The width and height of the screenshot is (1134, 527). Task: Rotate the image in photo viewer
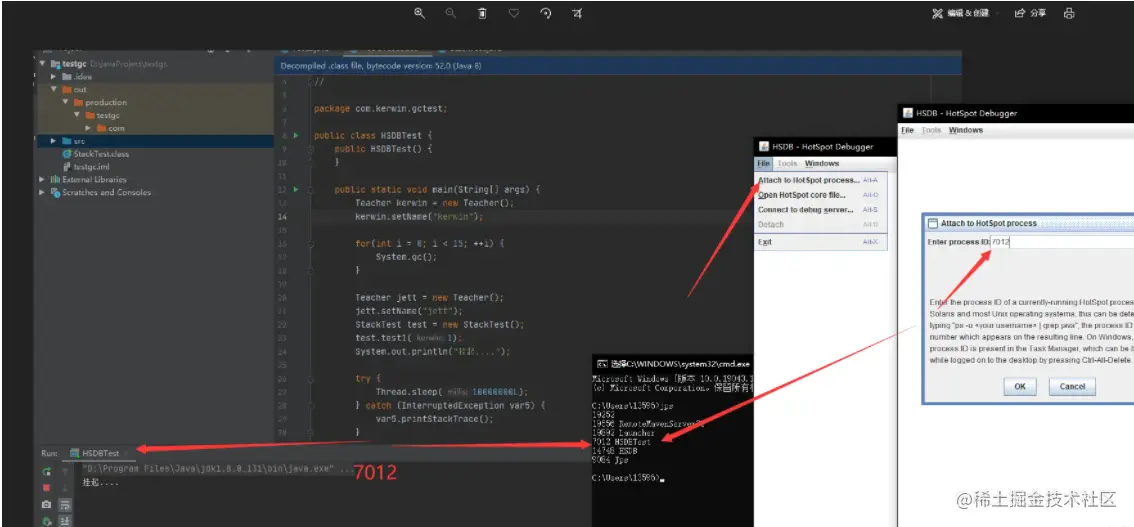(545, 13)
